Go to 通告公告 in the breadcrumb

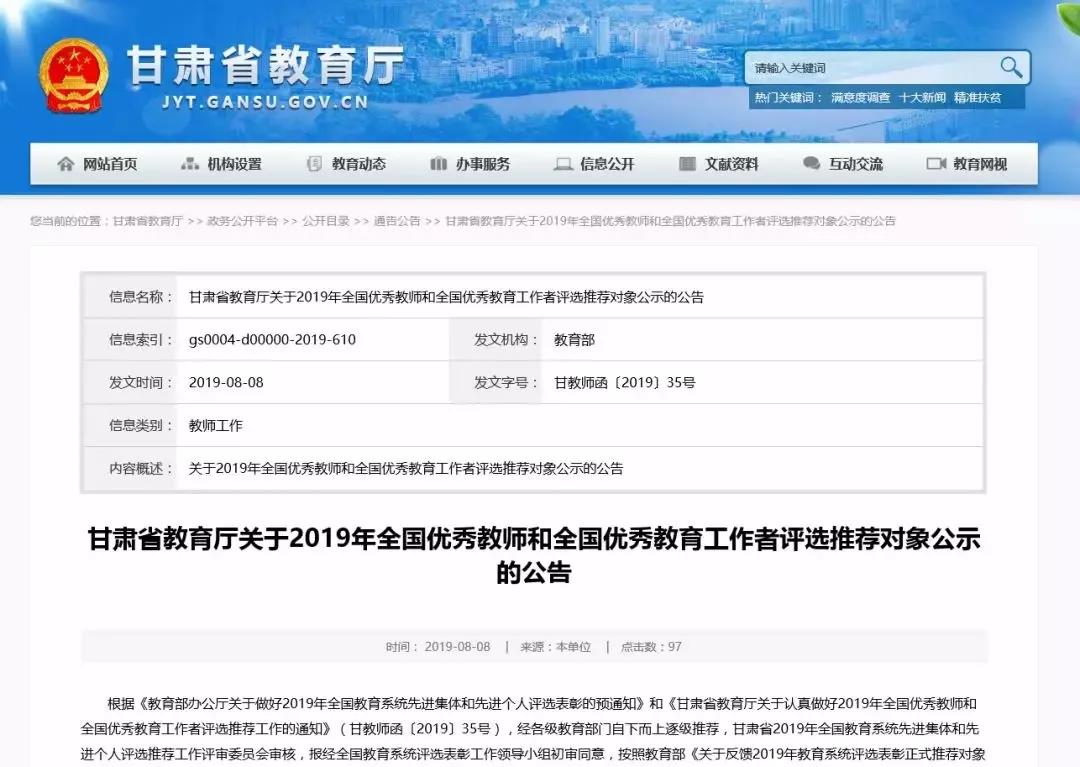click(397, 221)
